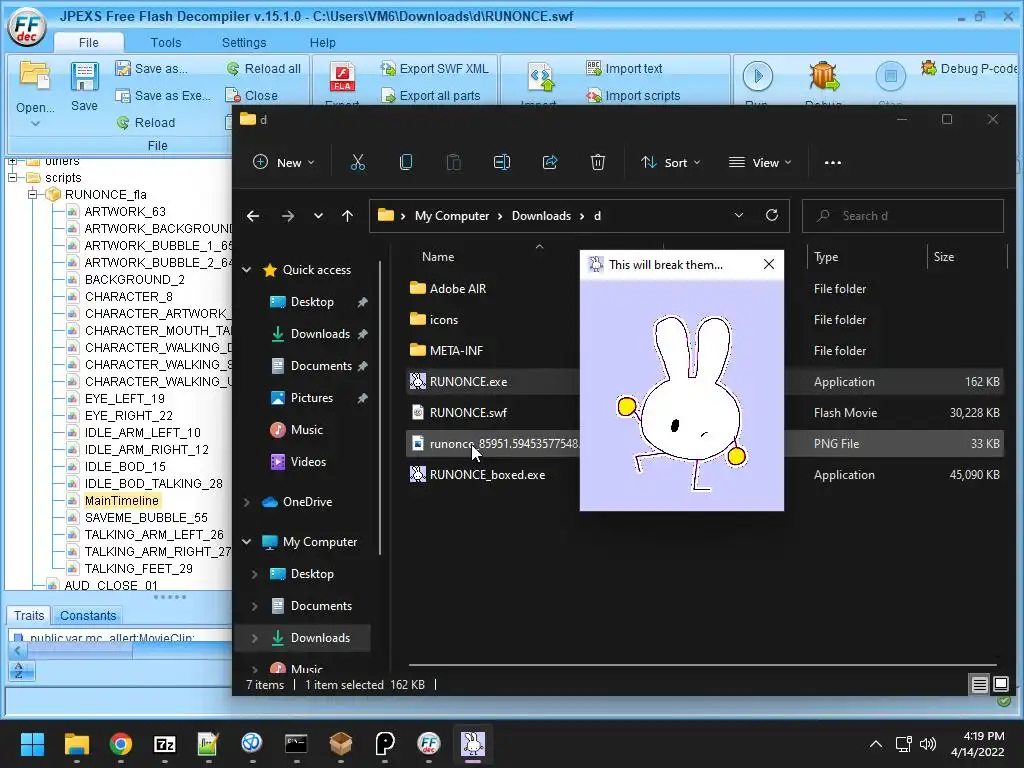Screen dimensions: 1024x768
Task: Click the Copy icon in Explorer toolbar
Action: click(406, 163)
